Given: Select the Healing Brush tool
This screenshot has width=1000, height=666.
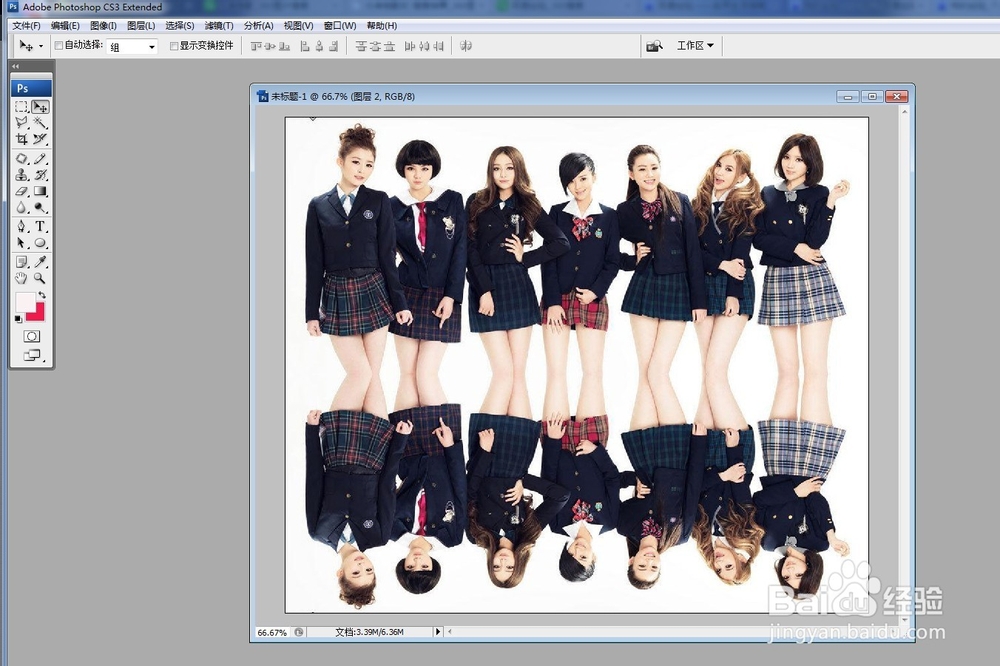Looking at the screenshot, I should pyautogui.click(x=21, y=158).
